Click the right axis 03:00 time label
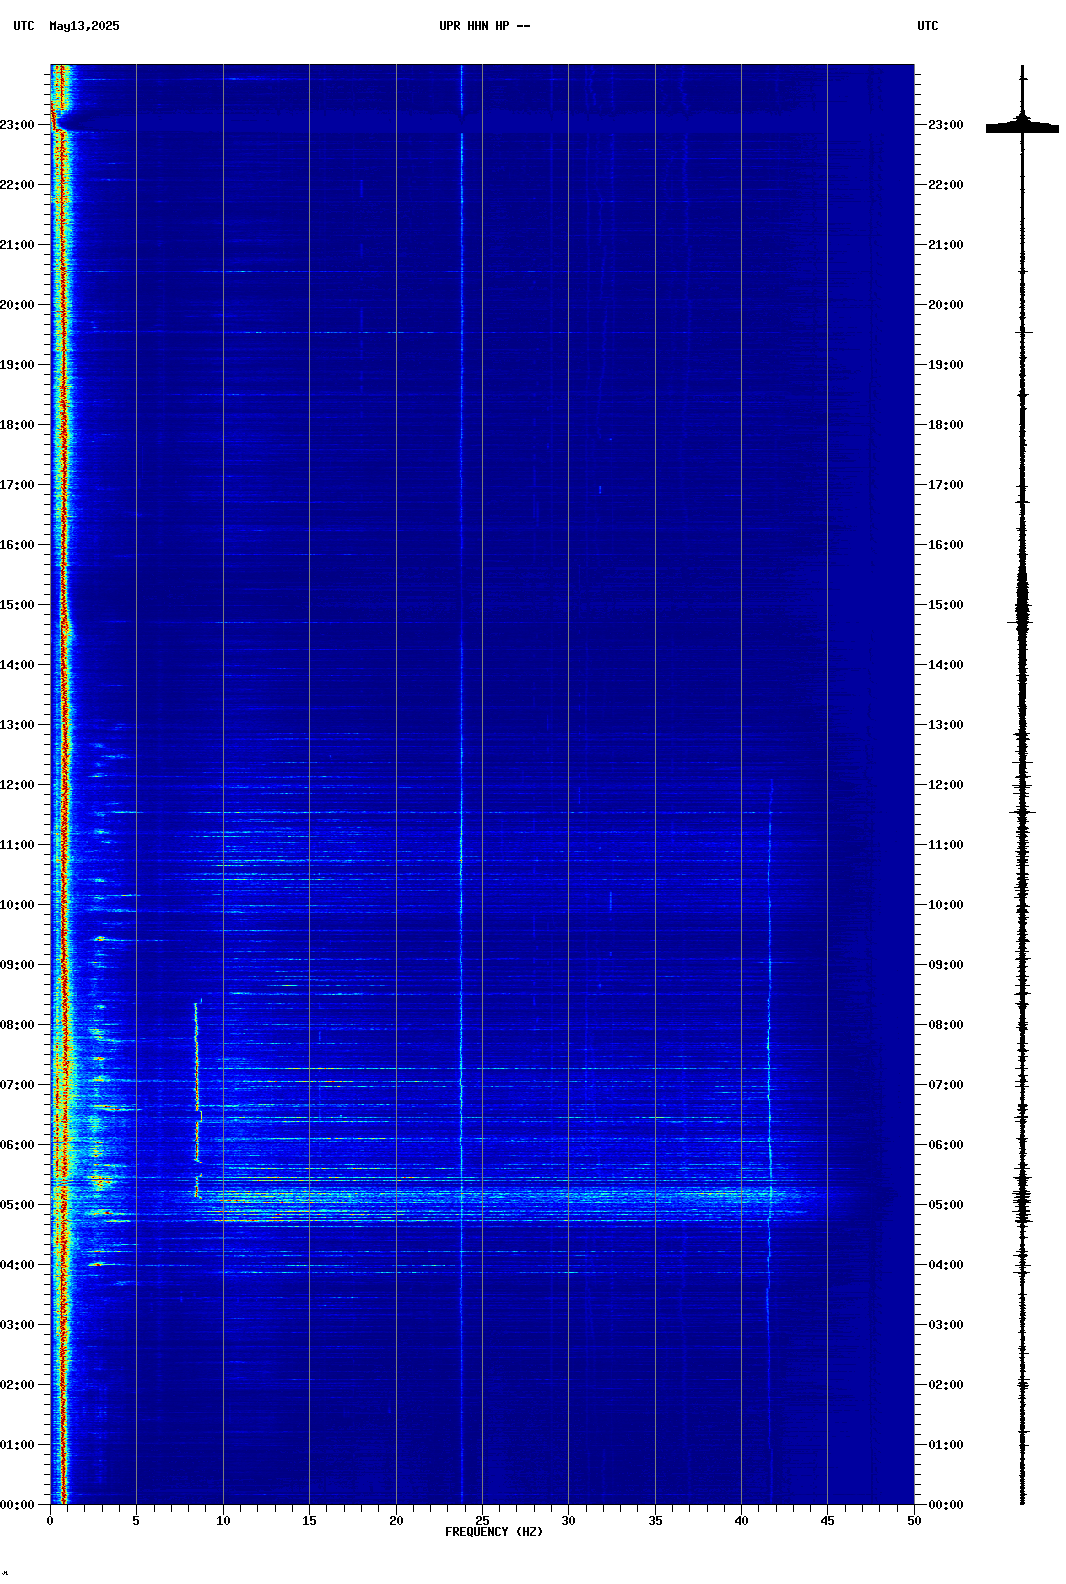Image resolution: width=1066 pixels, height=1584 pixels. click(946, 1325)
